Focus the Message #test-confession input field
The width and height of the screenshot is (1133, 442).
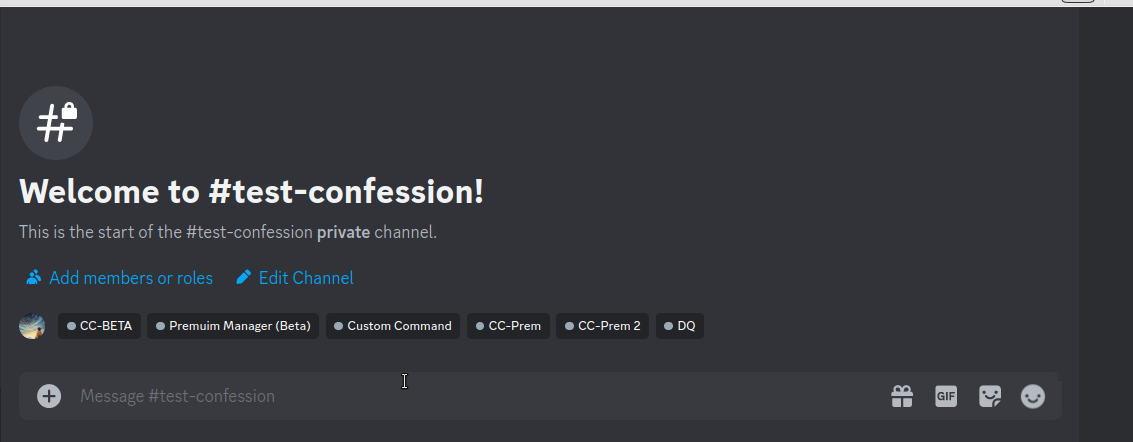[x=477, y=396]
